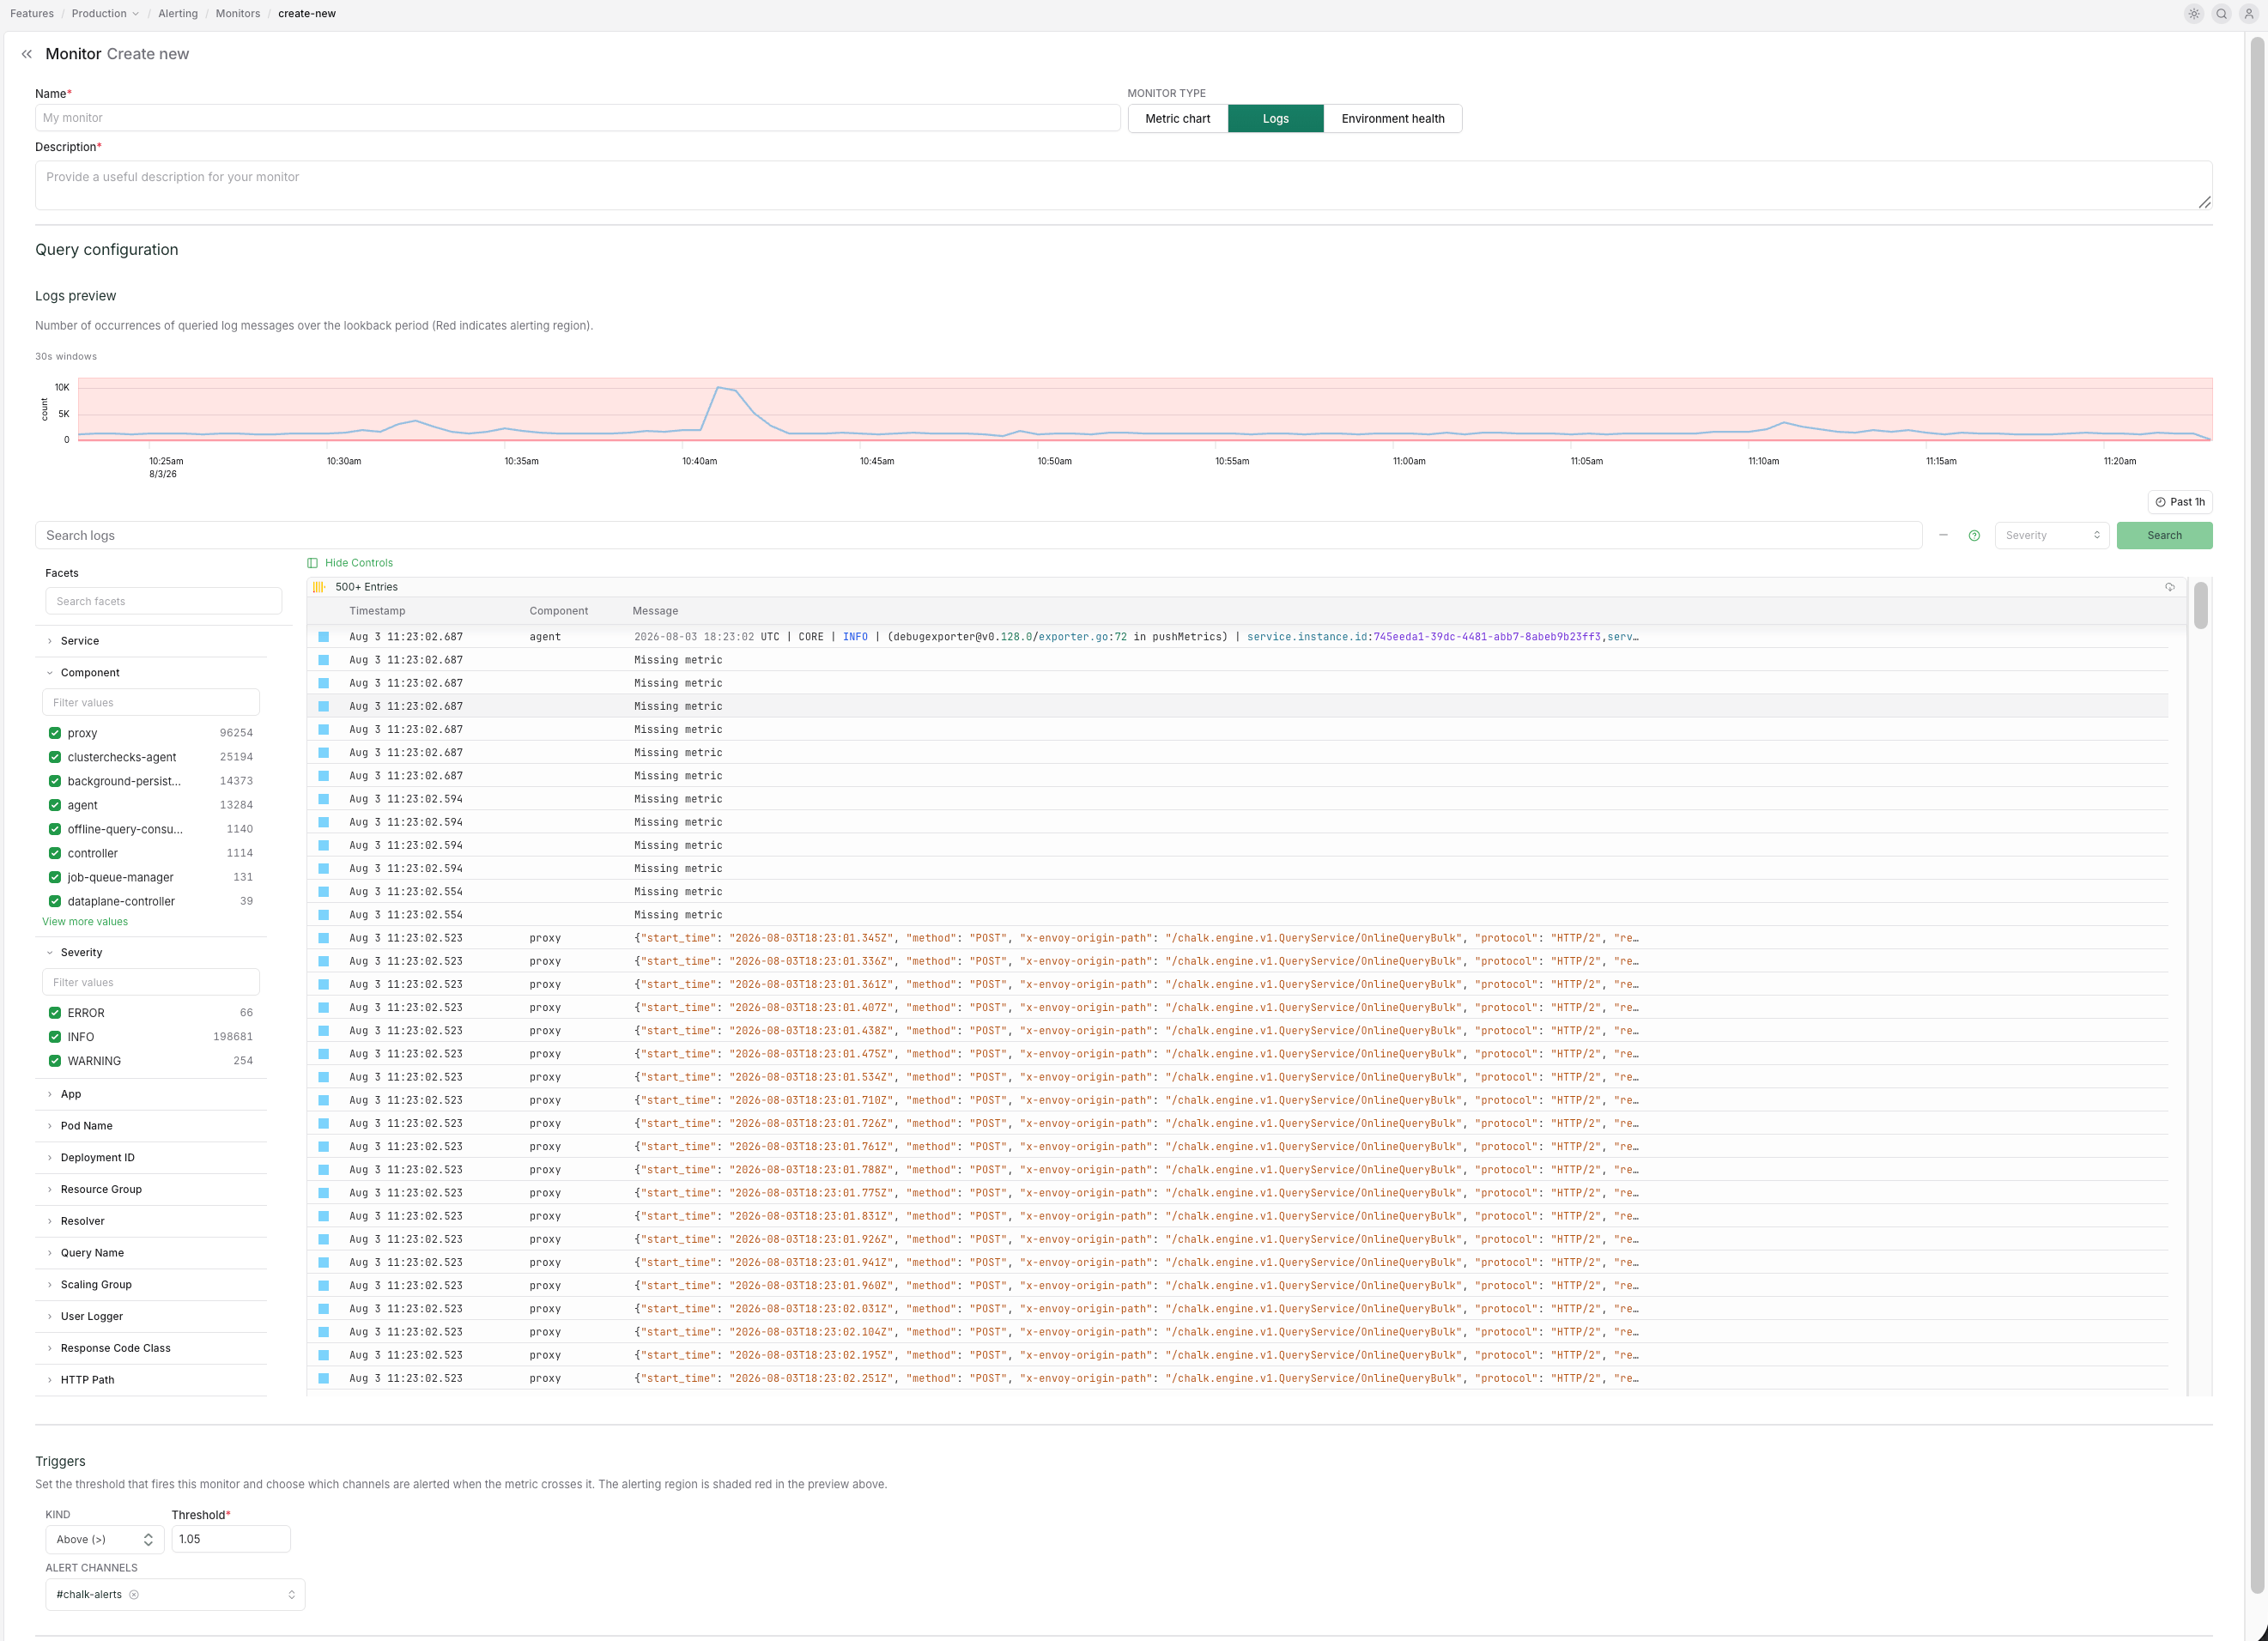The width and height of the screenshot is (2268, 1641).
Task: Click the blue square on the proxy row with 02.031Z
Action: [324, 1309]
